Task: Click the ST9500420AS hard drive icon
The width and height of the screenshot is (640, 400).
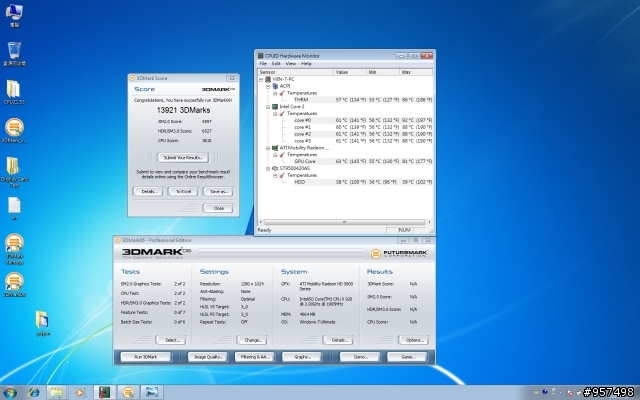Action: [275, 168]
